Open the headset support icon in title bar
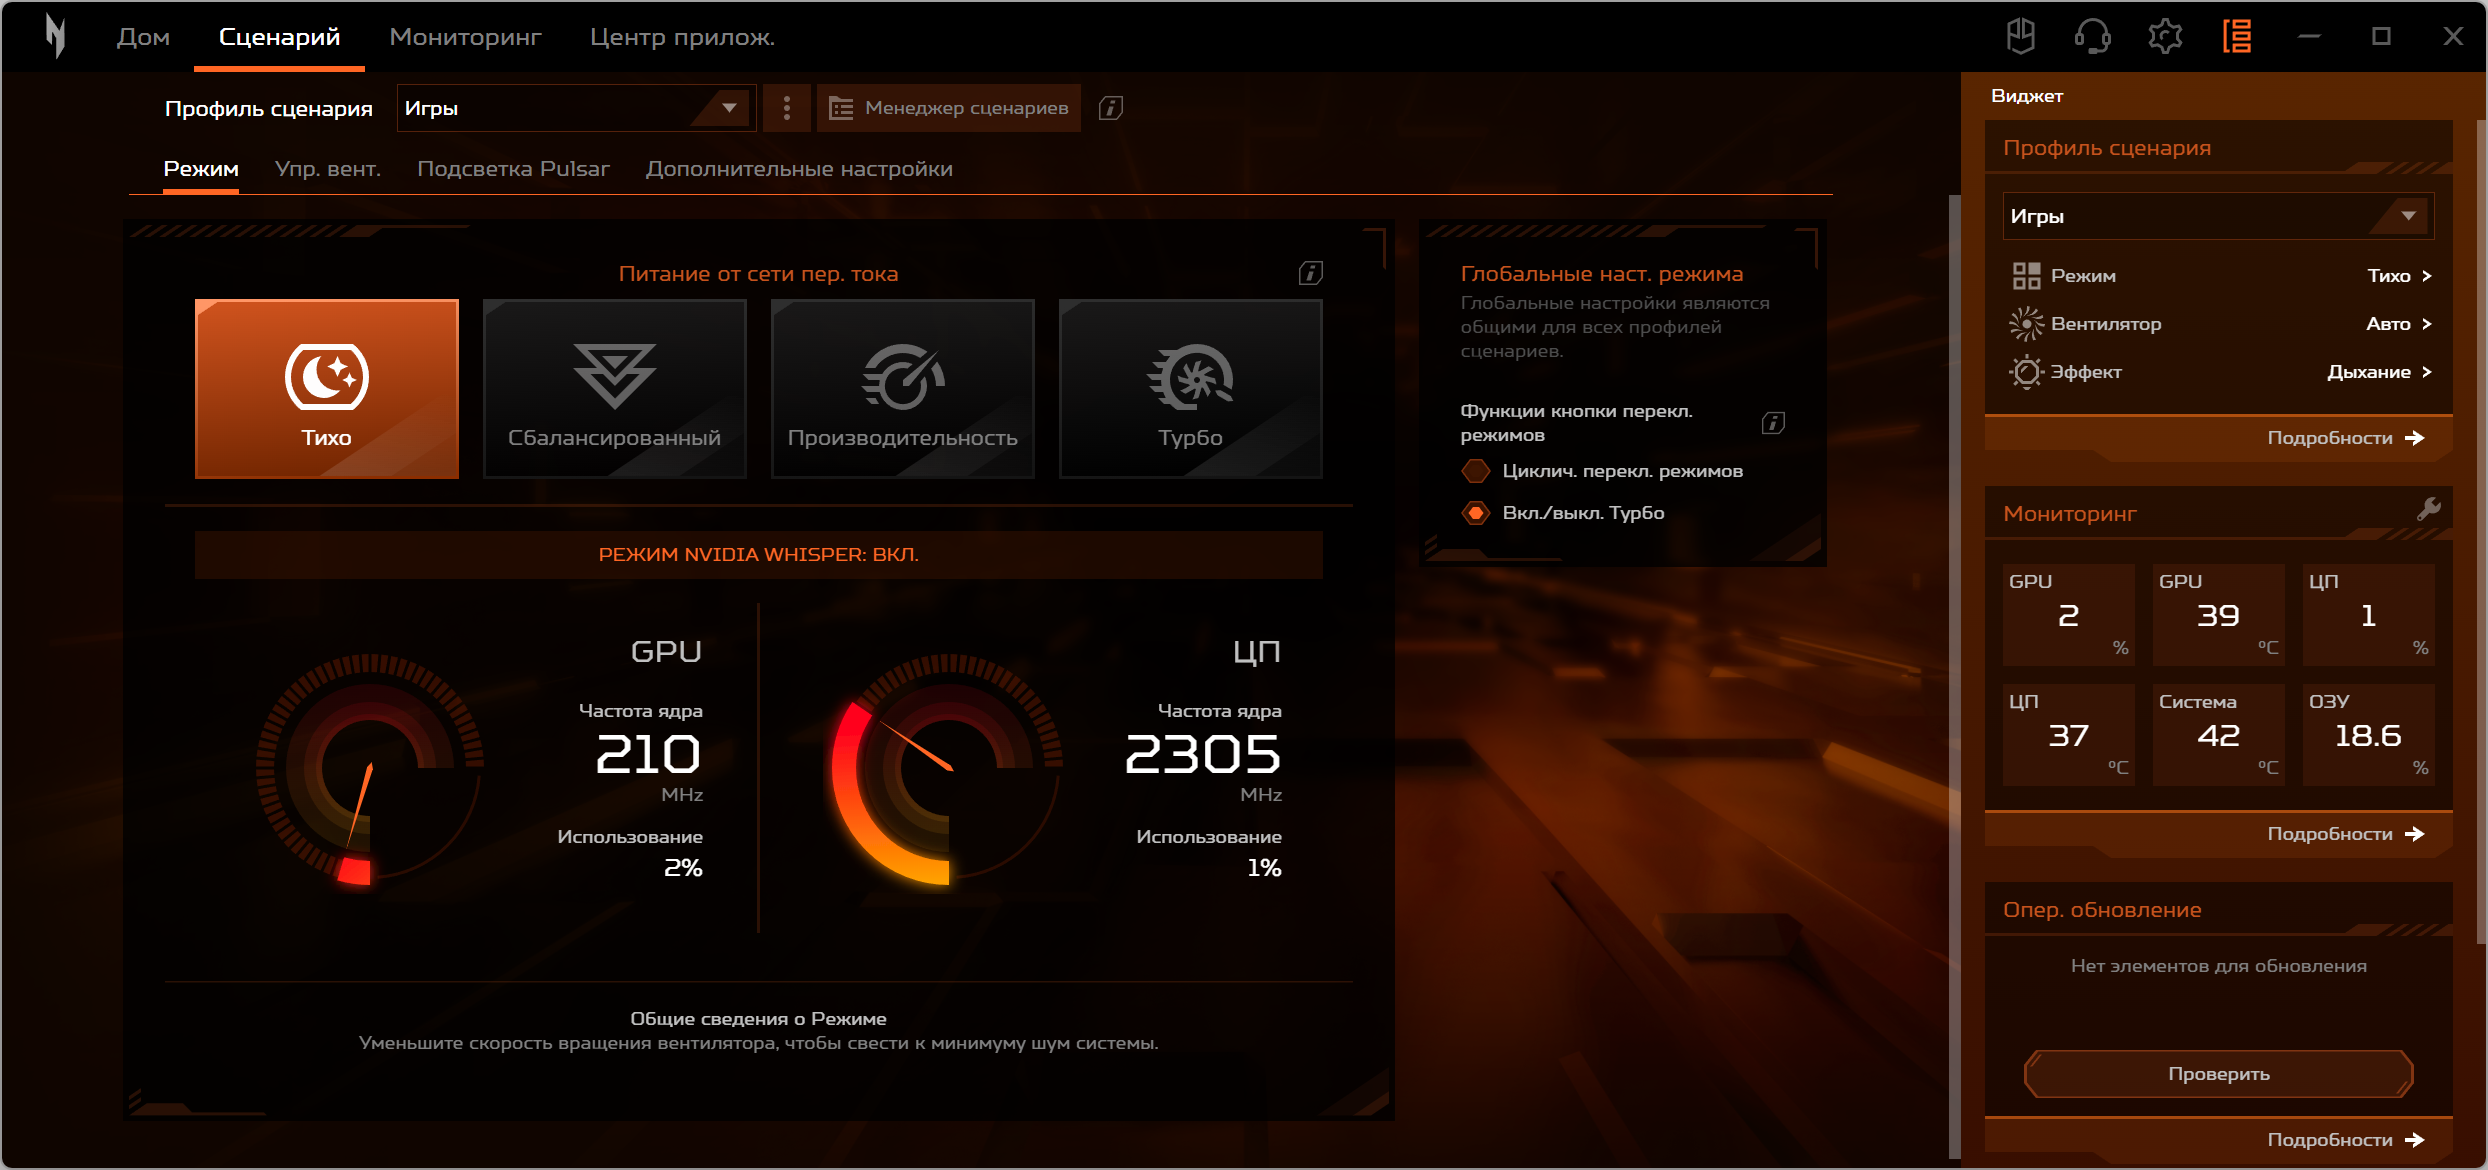Screen dimensions: 2488x1170 pyautogui.click(x=2092, y=37)
